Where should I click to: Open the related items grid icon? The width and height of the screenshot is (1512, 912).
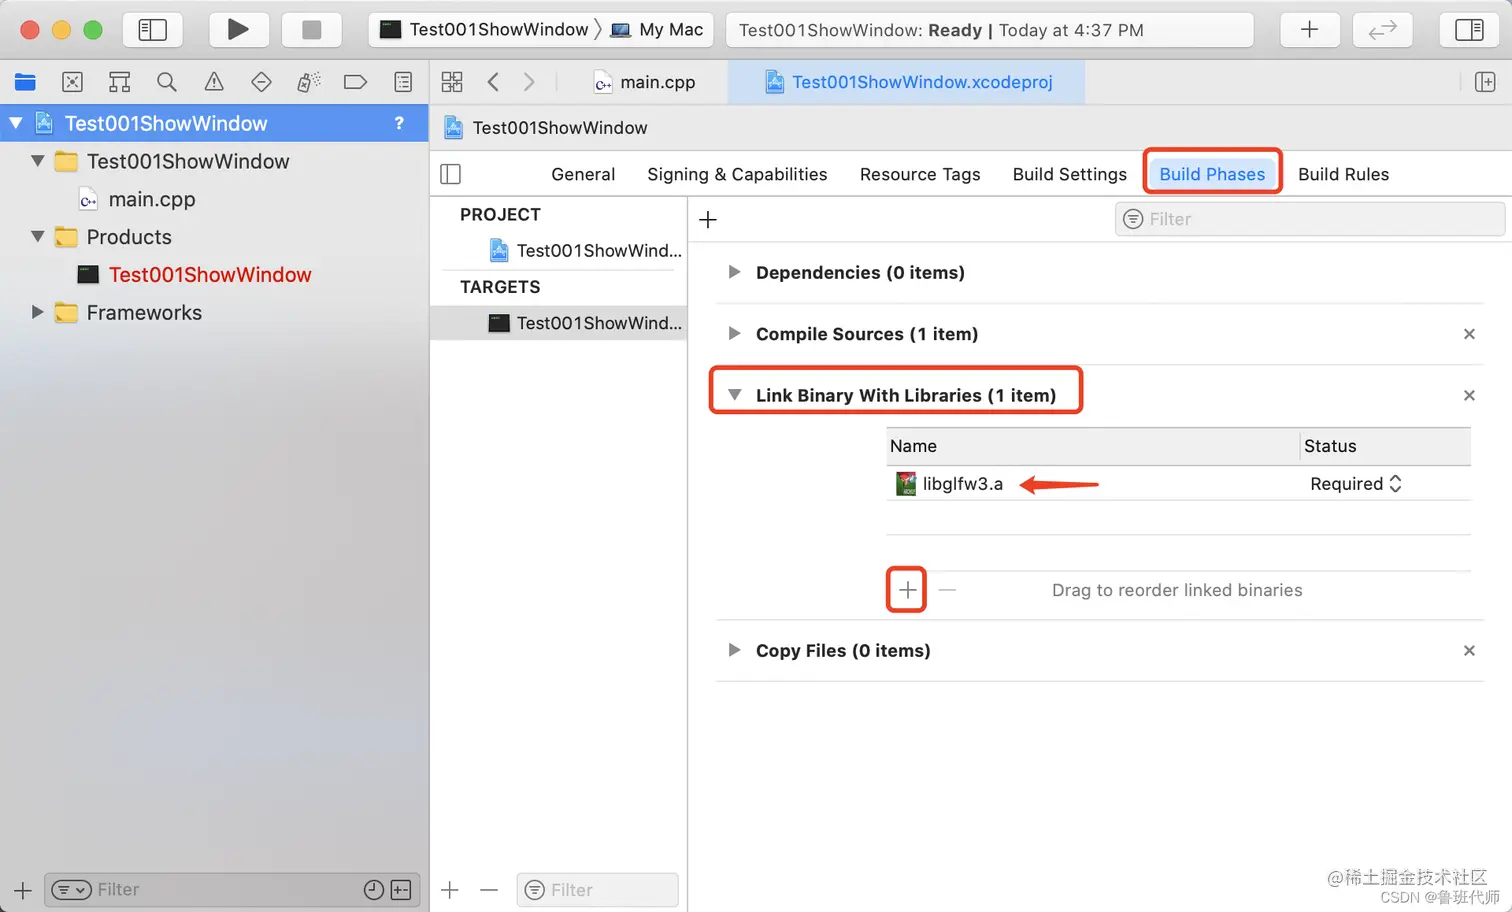pyautogui.click(x=452, y=82)
